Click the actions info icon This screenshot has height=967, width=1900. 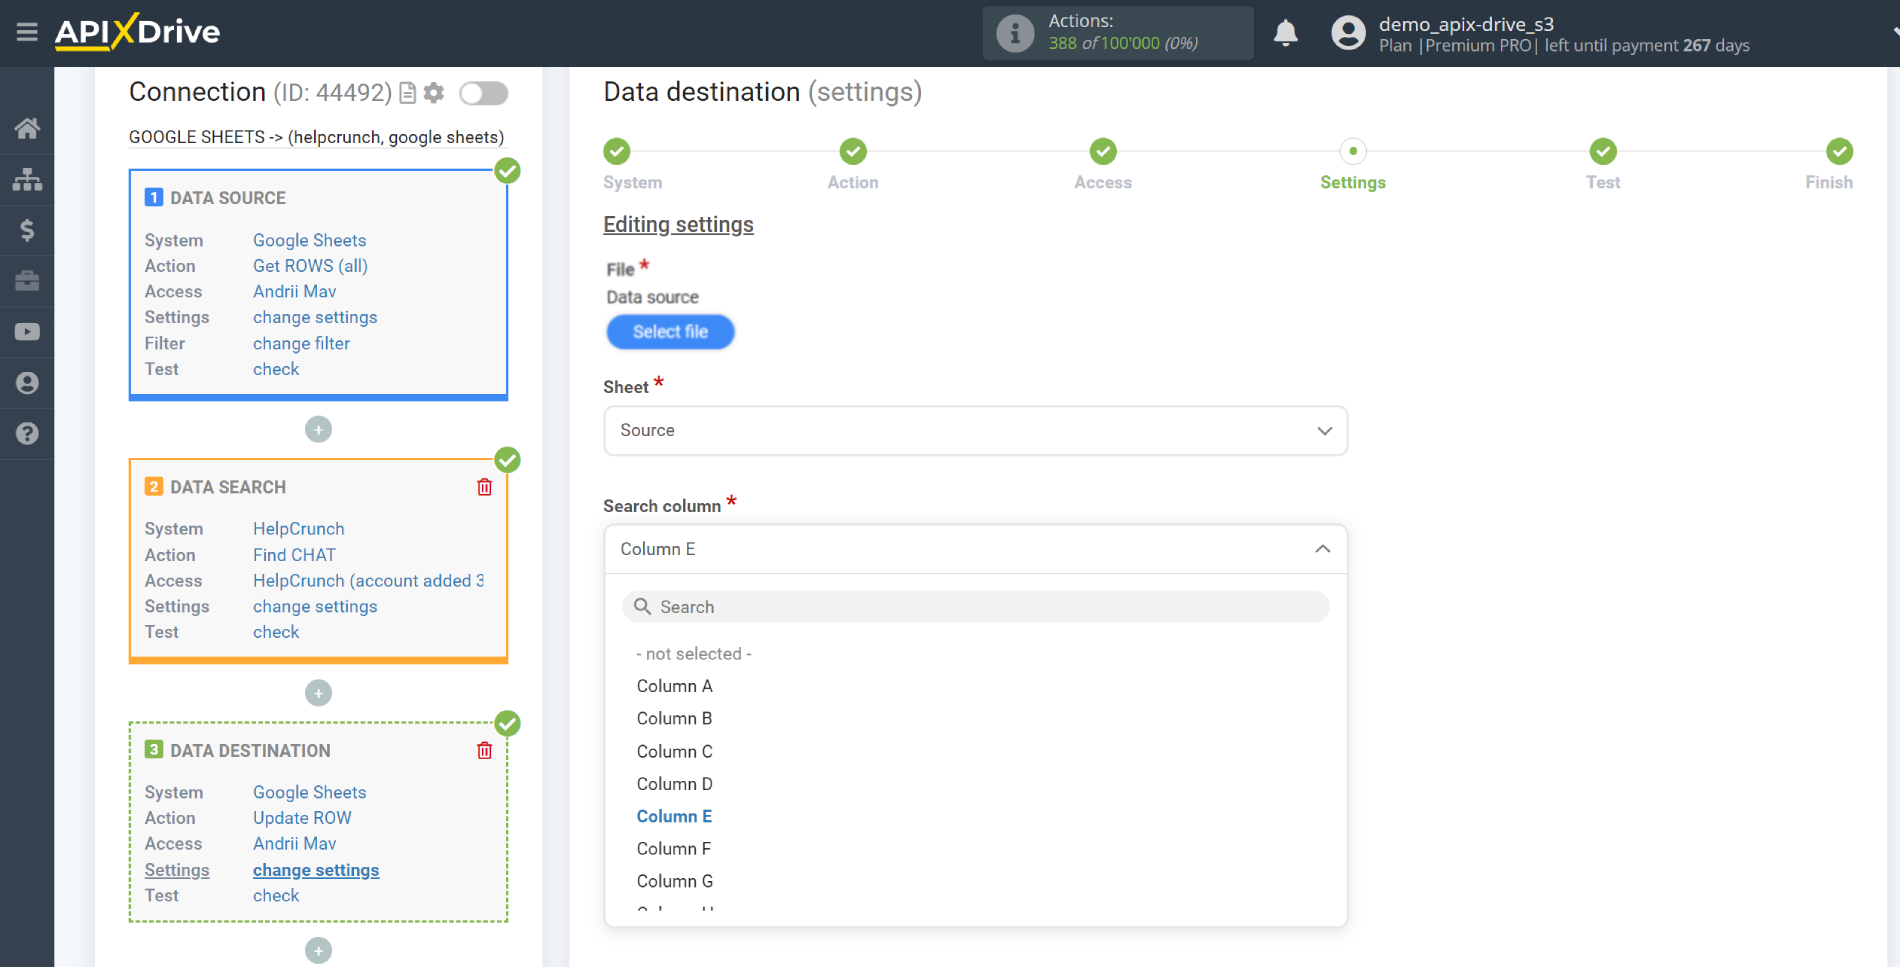coord(1014,33)
